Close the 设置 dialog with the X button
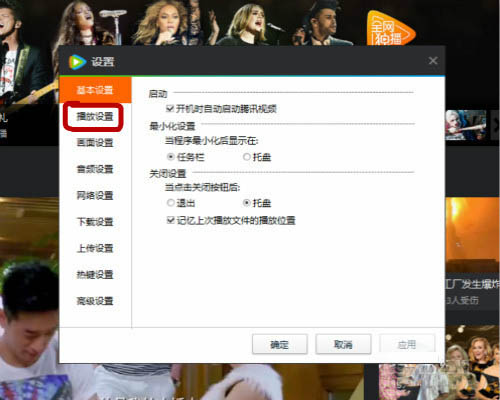 (433, 61)
